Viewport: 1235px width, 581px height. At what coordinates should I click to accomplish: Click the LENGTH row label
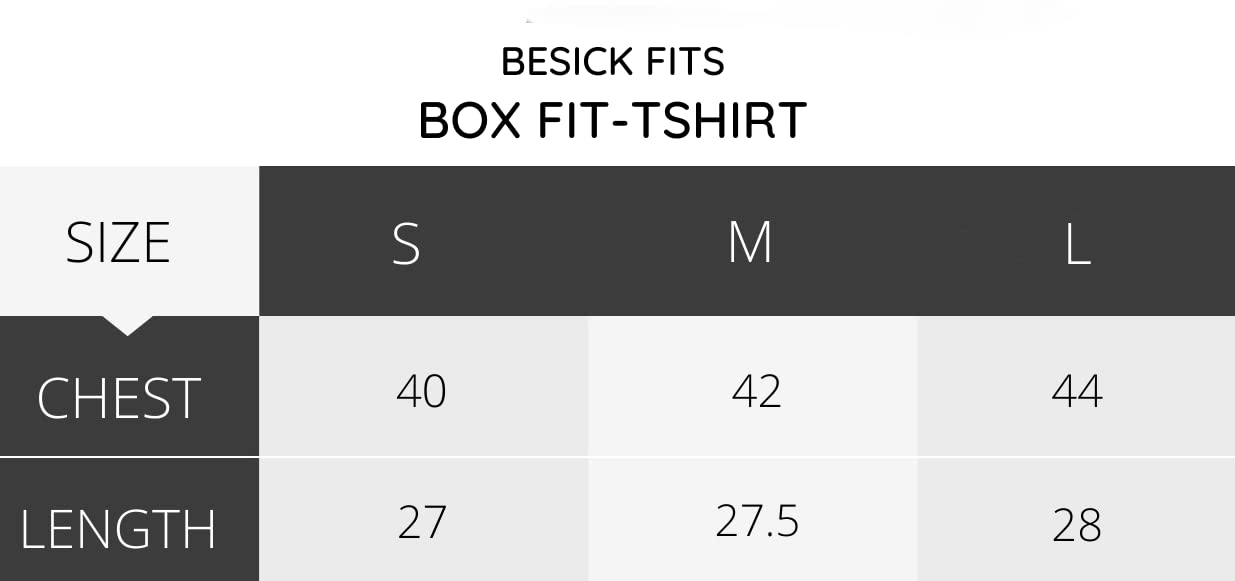[x=118, y=530]
